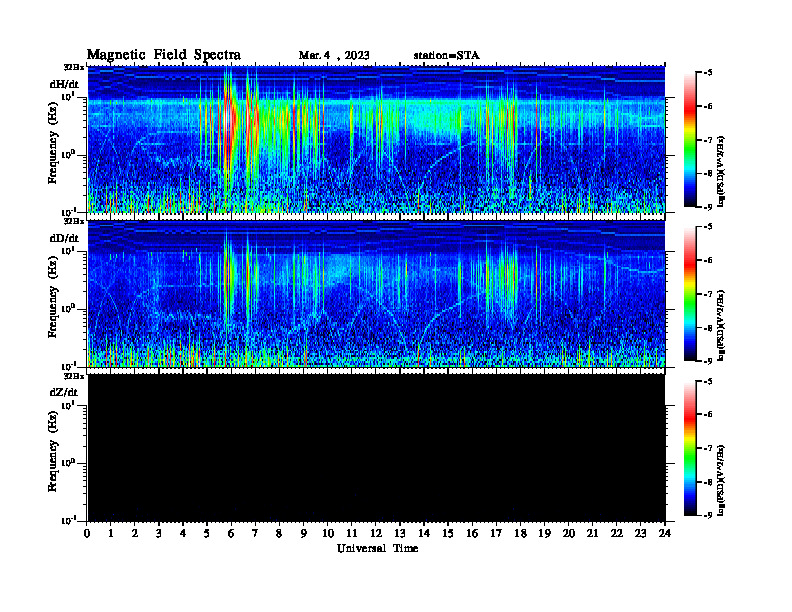The width and height of the screenshot is (792, 612).
Task: Click the "station=STA" label
Action: (x=446, y=56)
